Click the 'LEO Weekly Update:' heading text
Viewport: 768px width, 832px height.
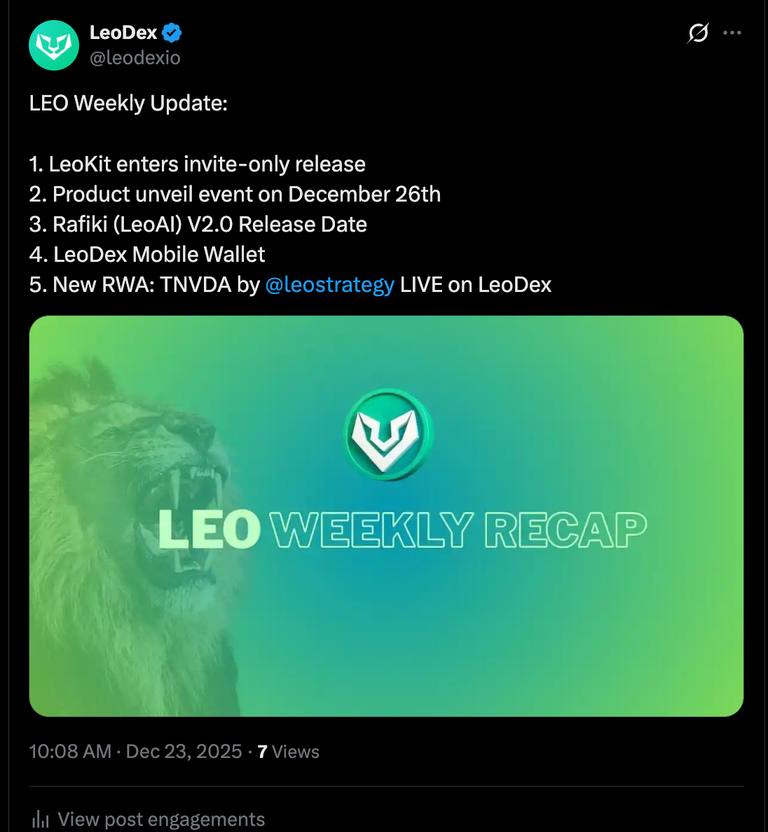click(x=128, y=103)
